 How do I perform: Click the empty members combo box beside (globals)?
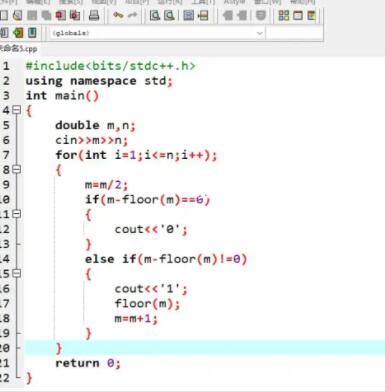point(295,33)
